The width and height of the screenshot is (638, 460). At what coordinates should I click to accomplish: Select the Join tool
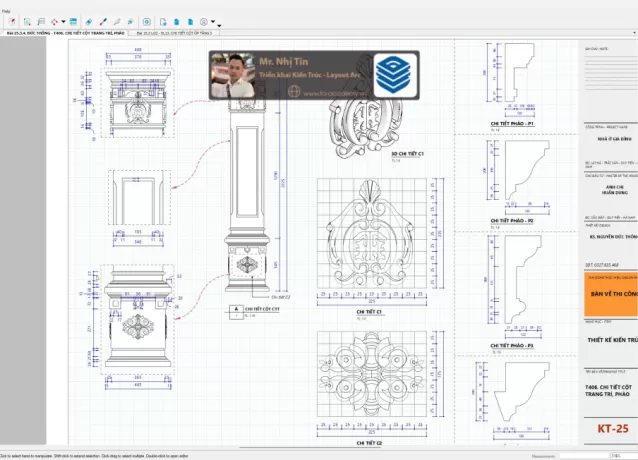click(130, 22)
